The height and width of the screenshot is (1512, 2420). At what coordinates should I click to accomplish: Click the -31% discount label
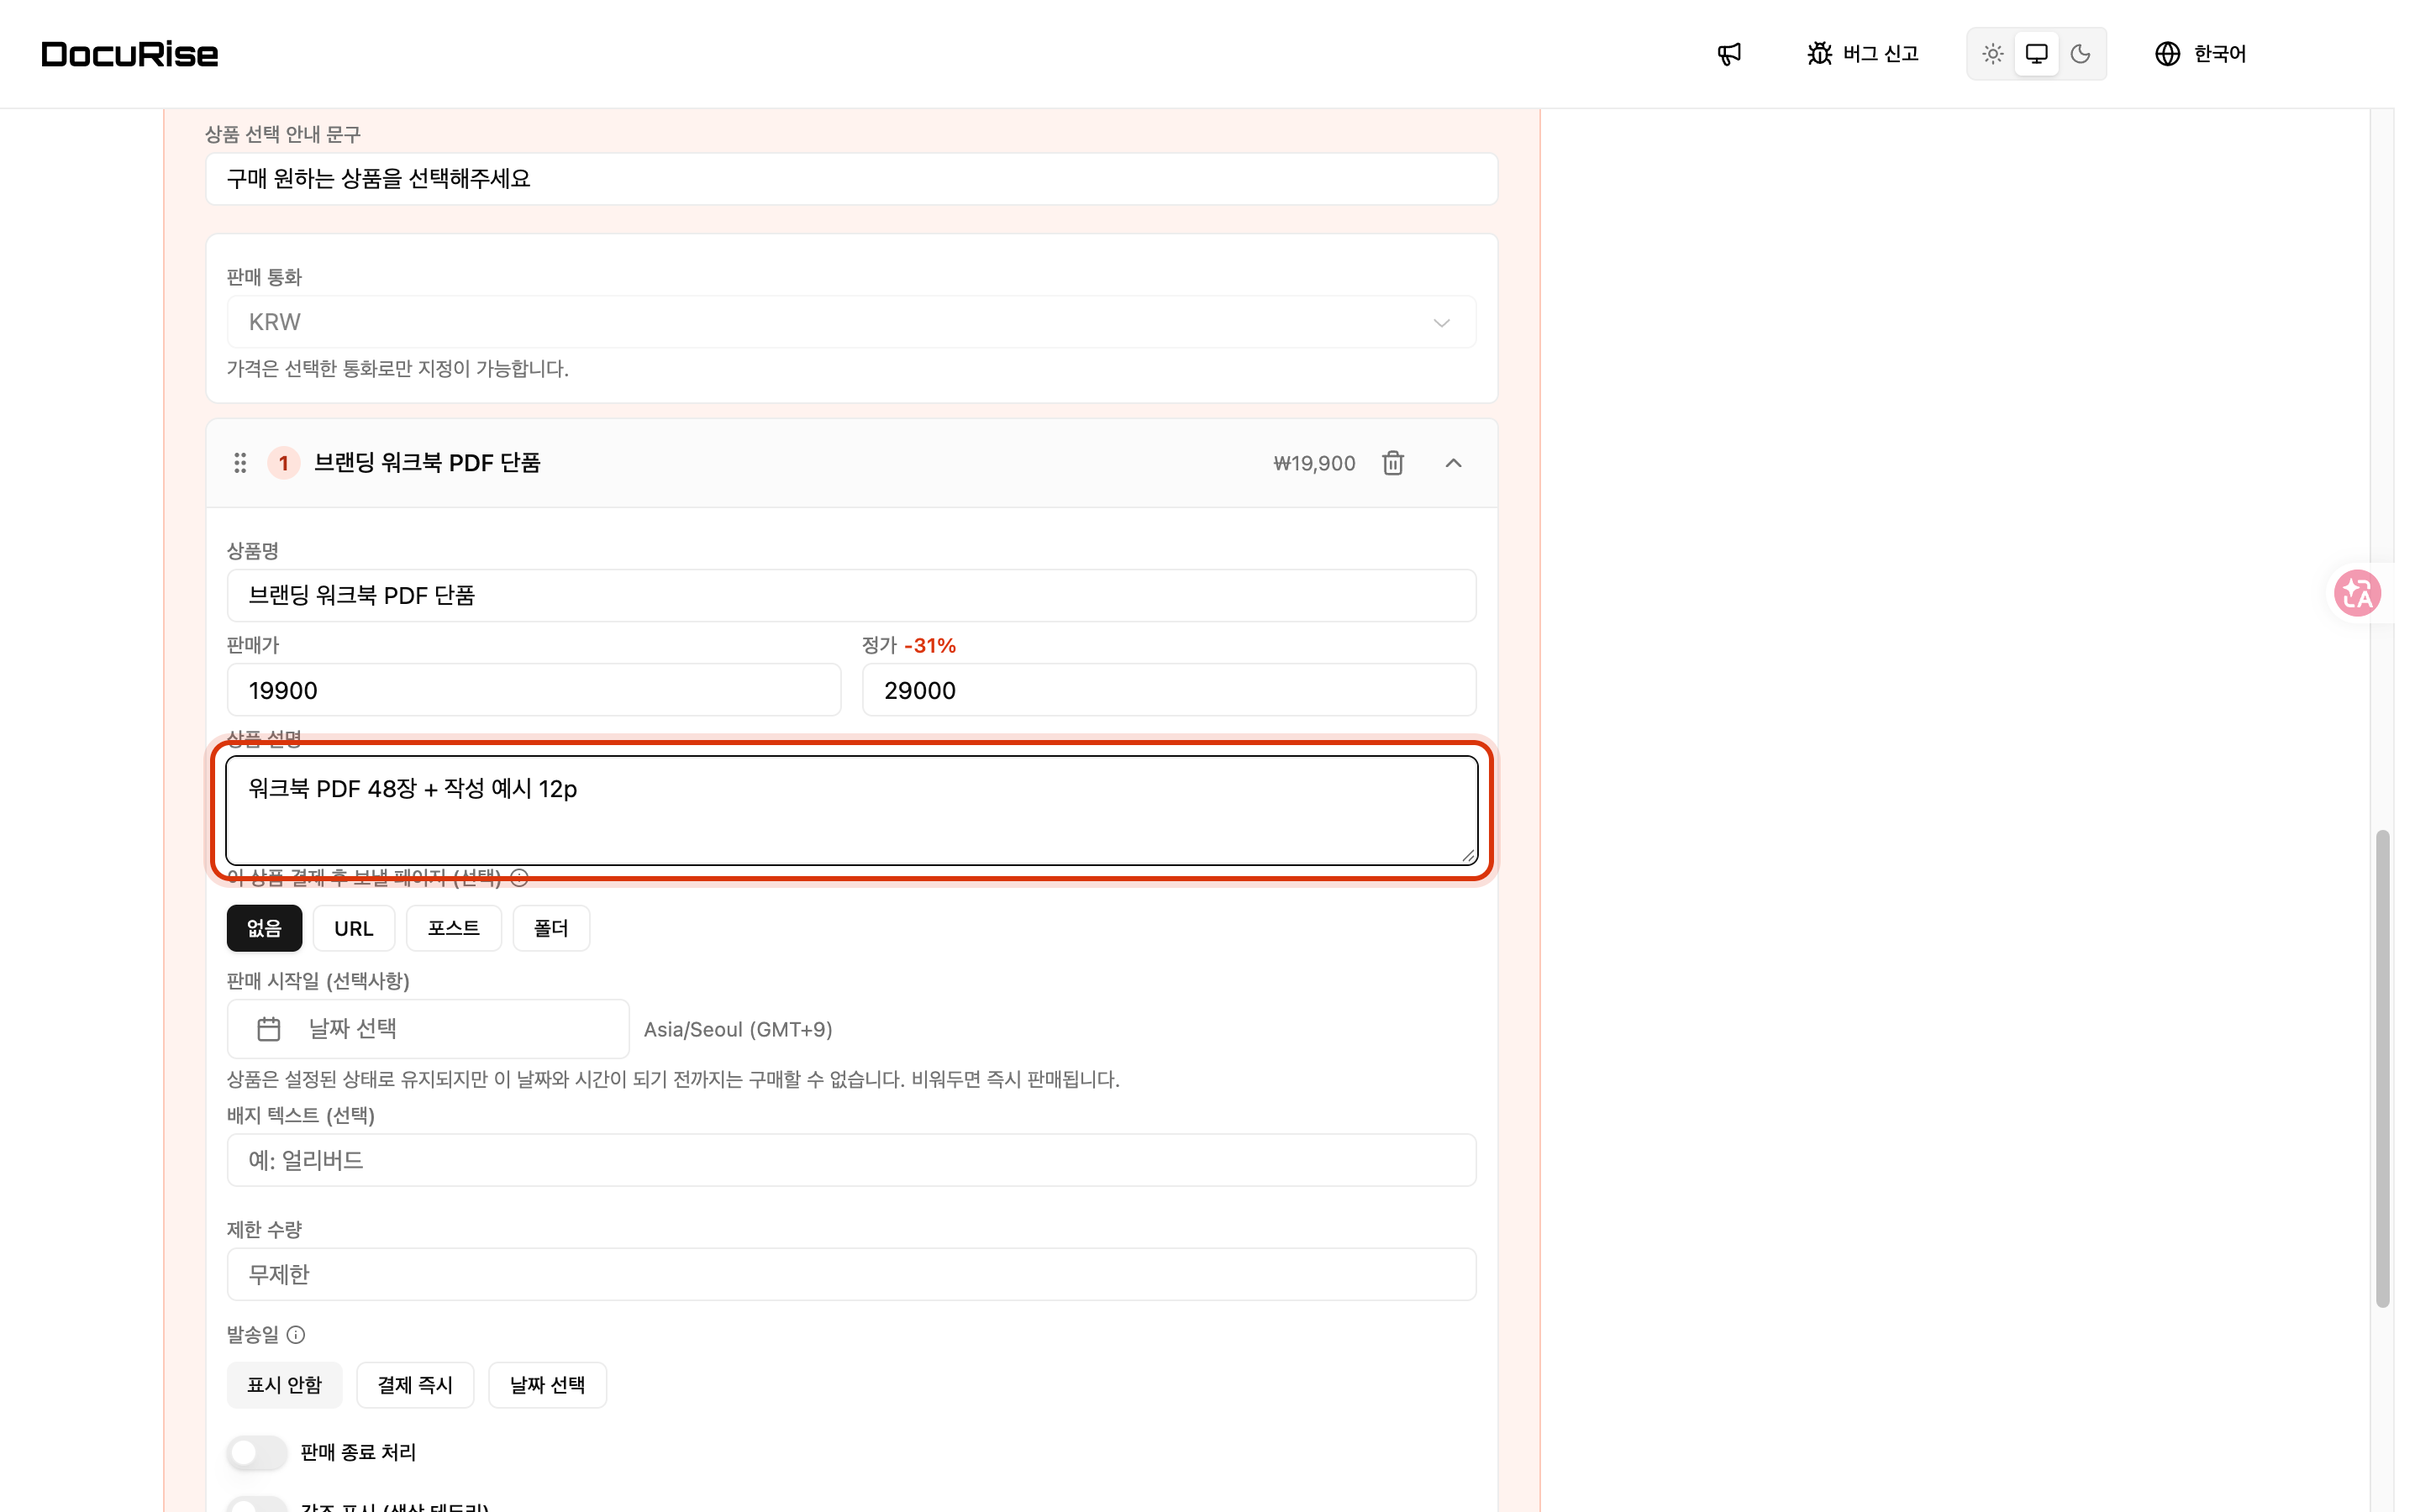pos(930,646)
